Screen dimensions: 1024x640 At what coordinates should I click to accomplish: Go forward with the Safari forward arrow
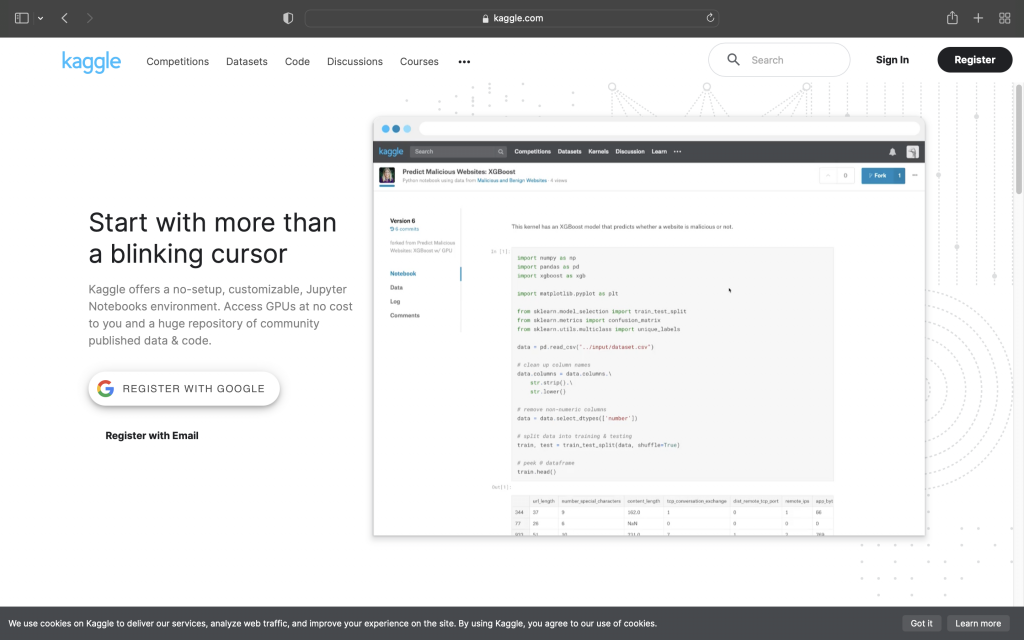click(89, 18)
